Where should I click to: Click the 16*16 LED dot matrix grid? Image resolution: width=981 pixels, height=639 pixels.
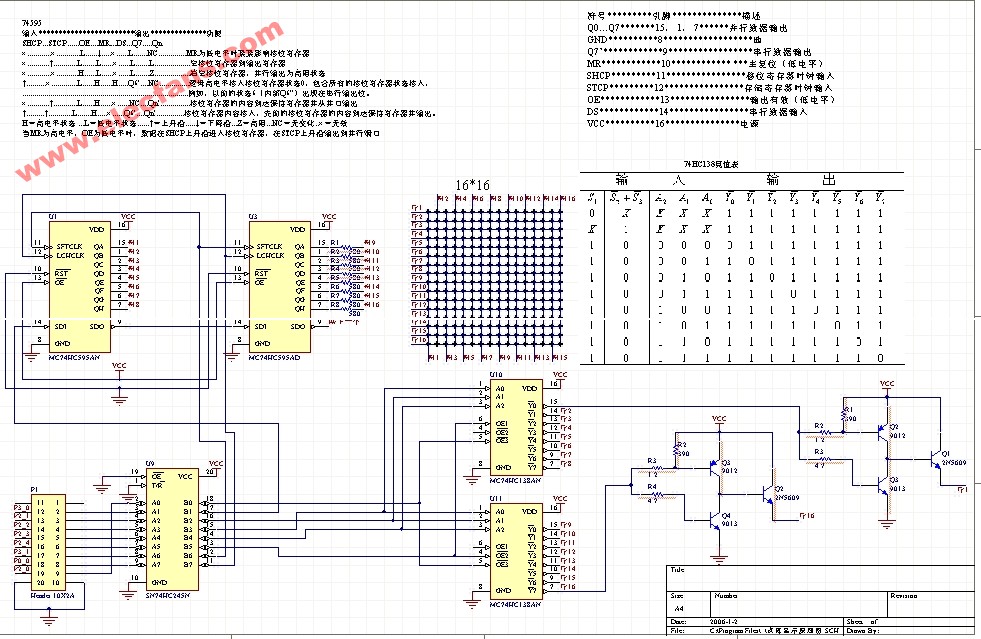coord(490,275)
